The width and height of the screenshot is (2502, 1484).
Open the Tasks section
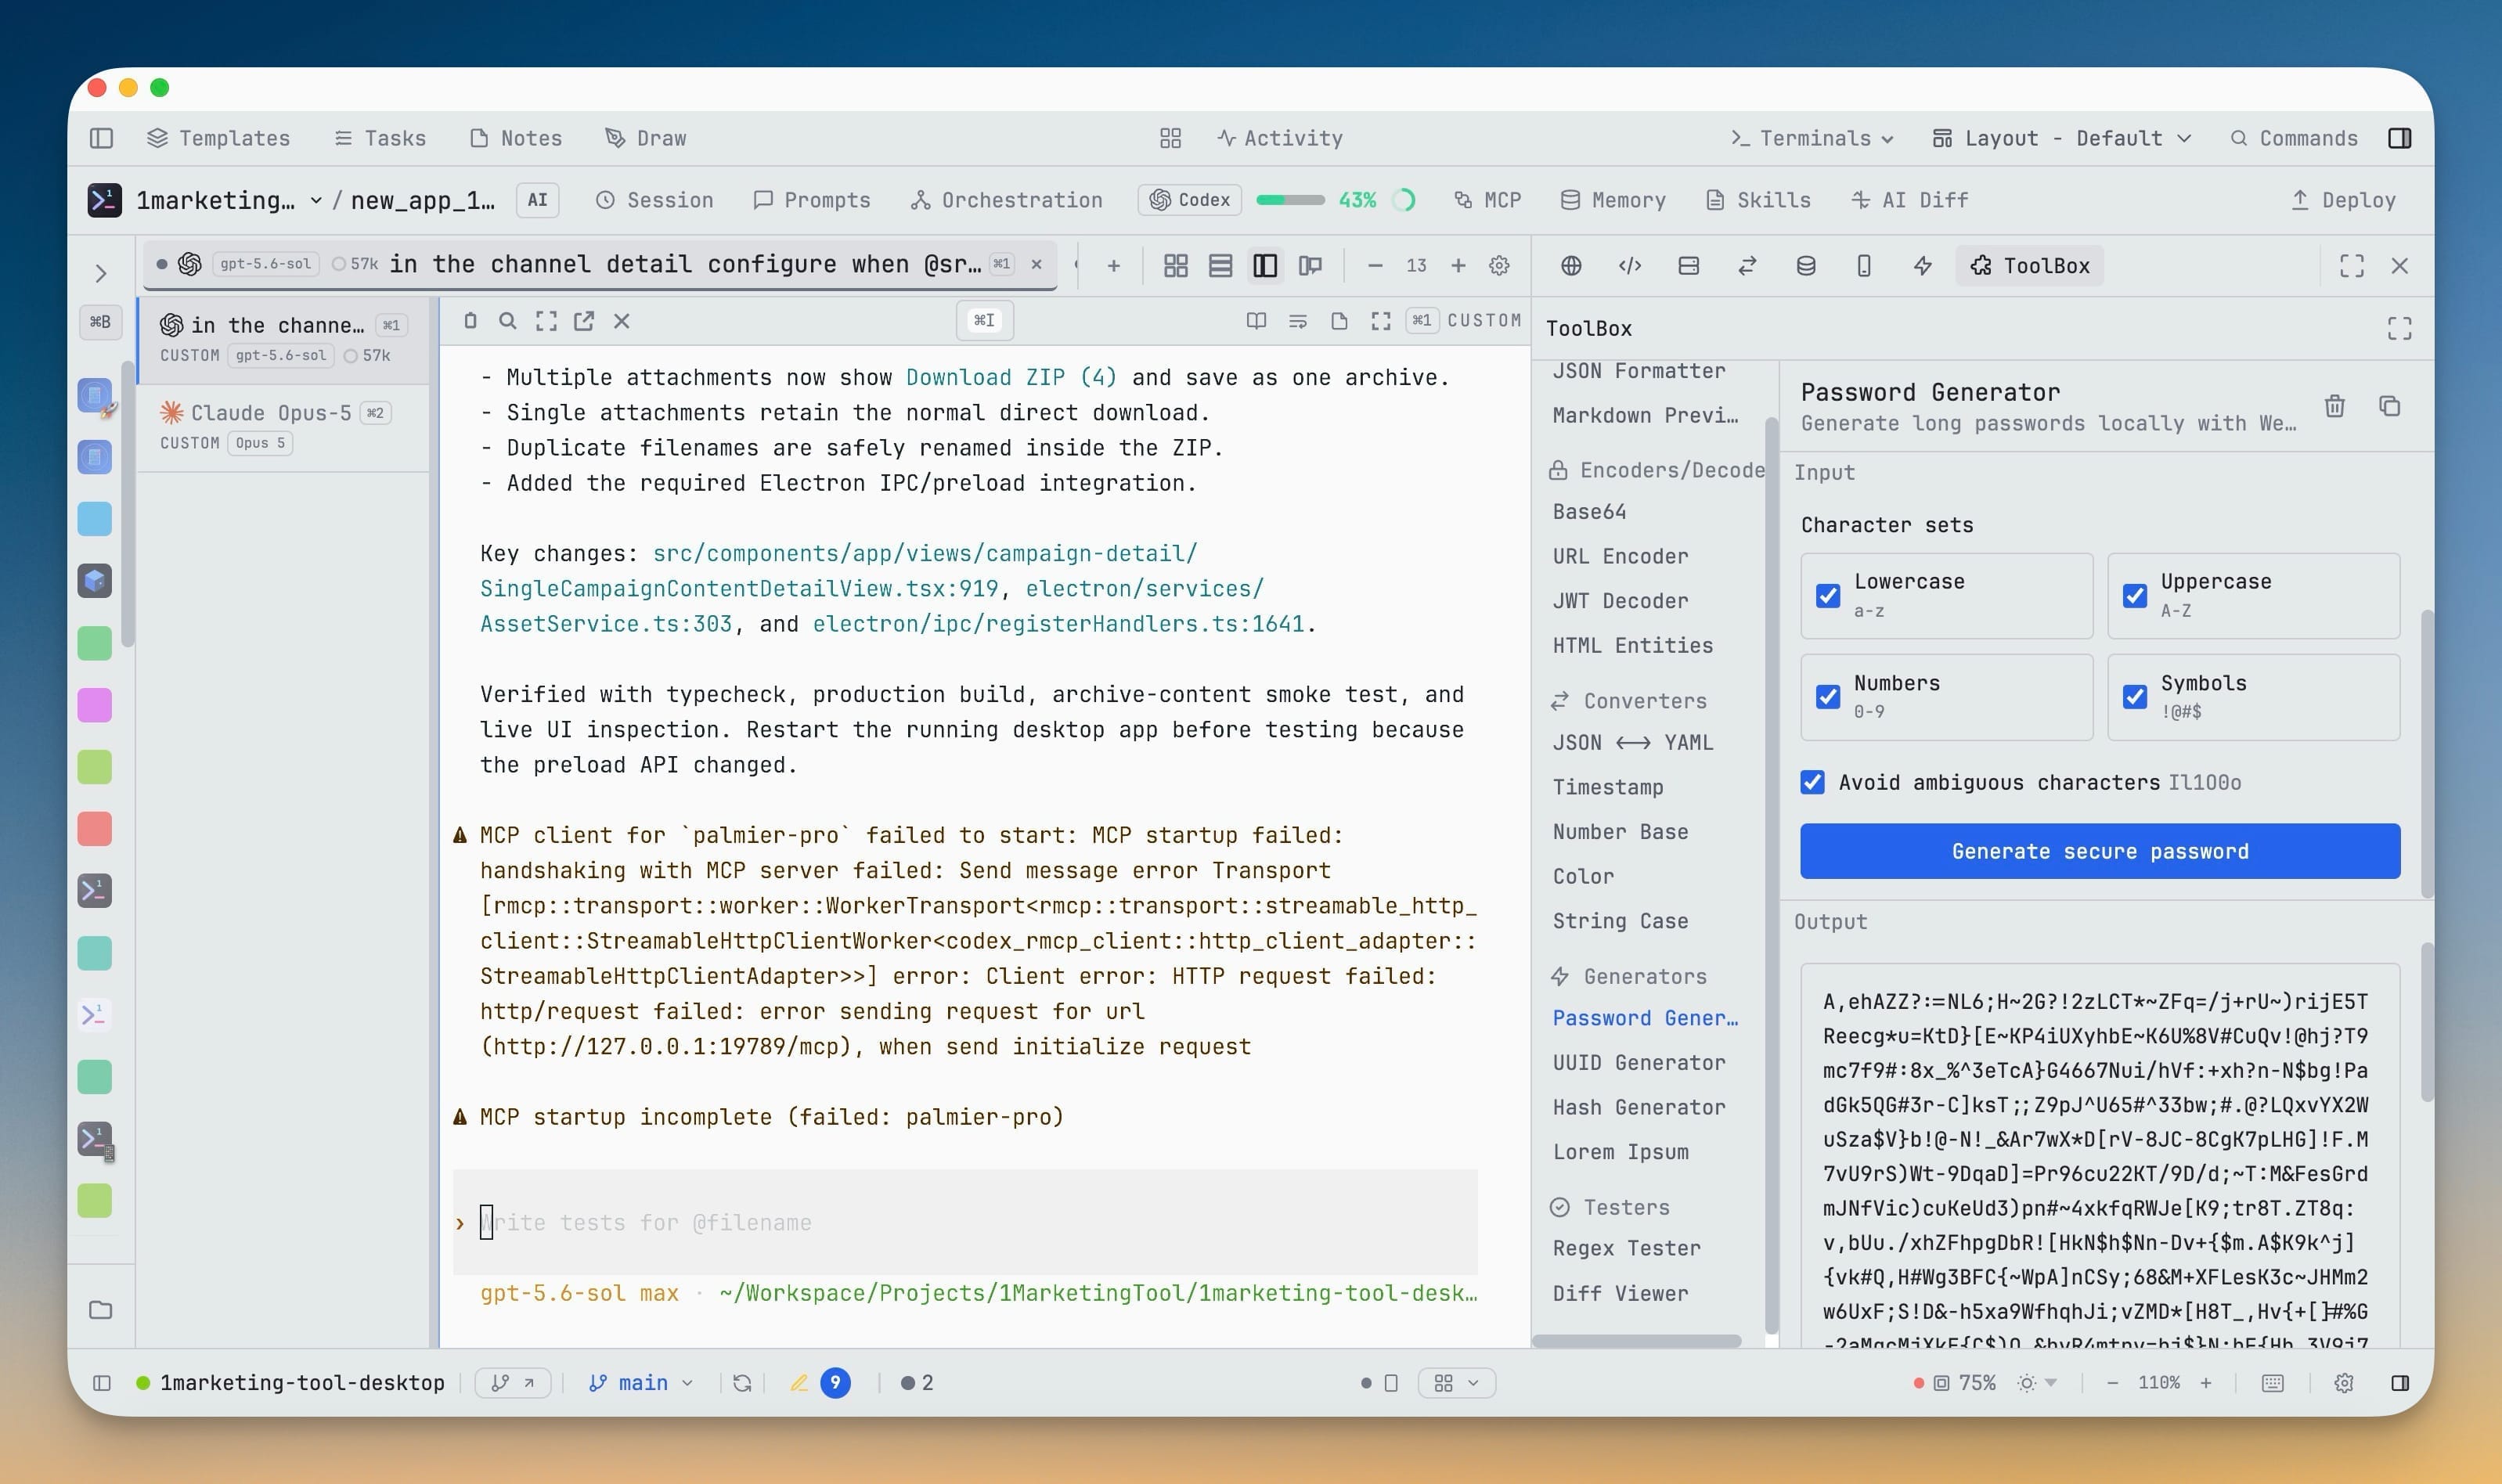click(x=380, y=138)
